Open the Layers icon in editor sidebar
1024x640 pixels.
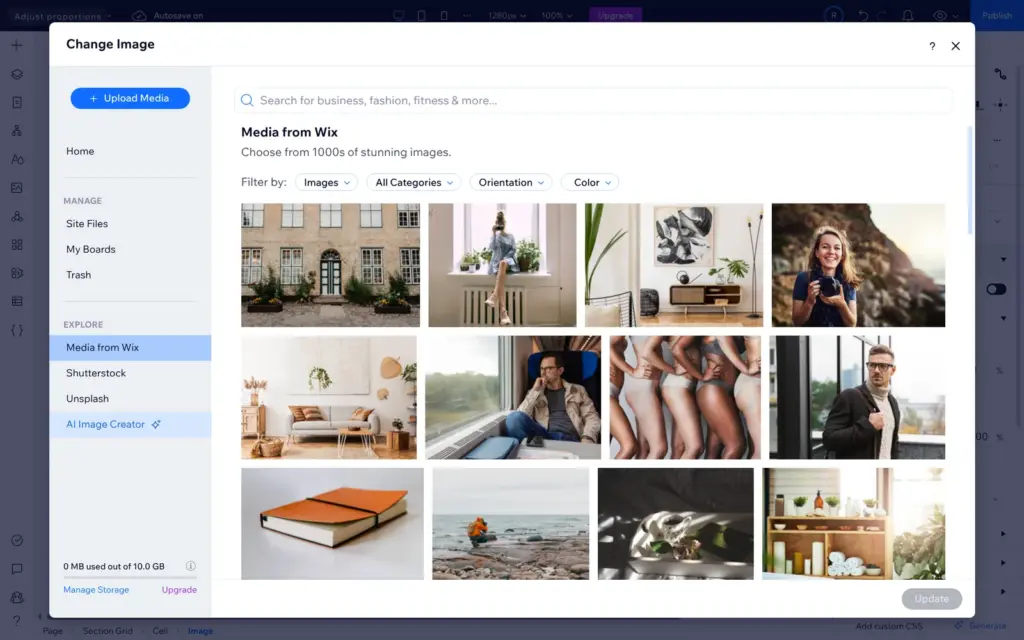(17, 74)
